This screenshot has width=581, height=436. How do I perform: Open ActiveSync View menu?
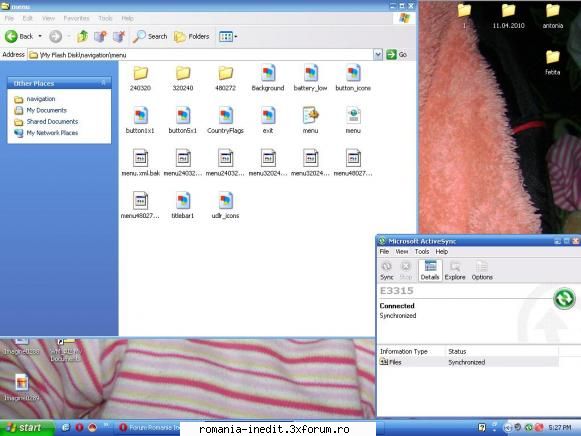pos(402,252)
